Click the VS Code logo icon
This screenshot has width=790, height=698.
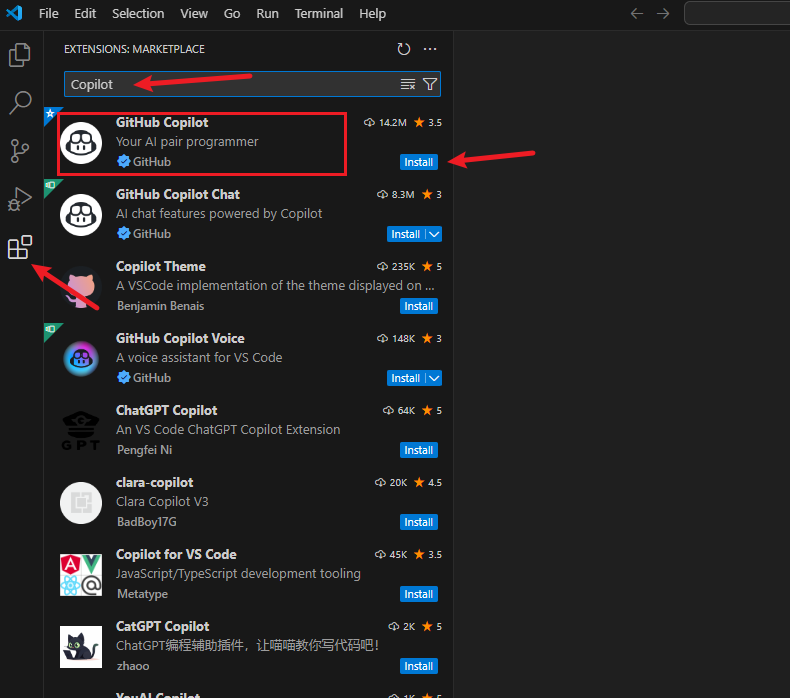(14, 13)
